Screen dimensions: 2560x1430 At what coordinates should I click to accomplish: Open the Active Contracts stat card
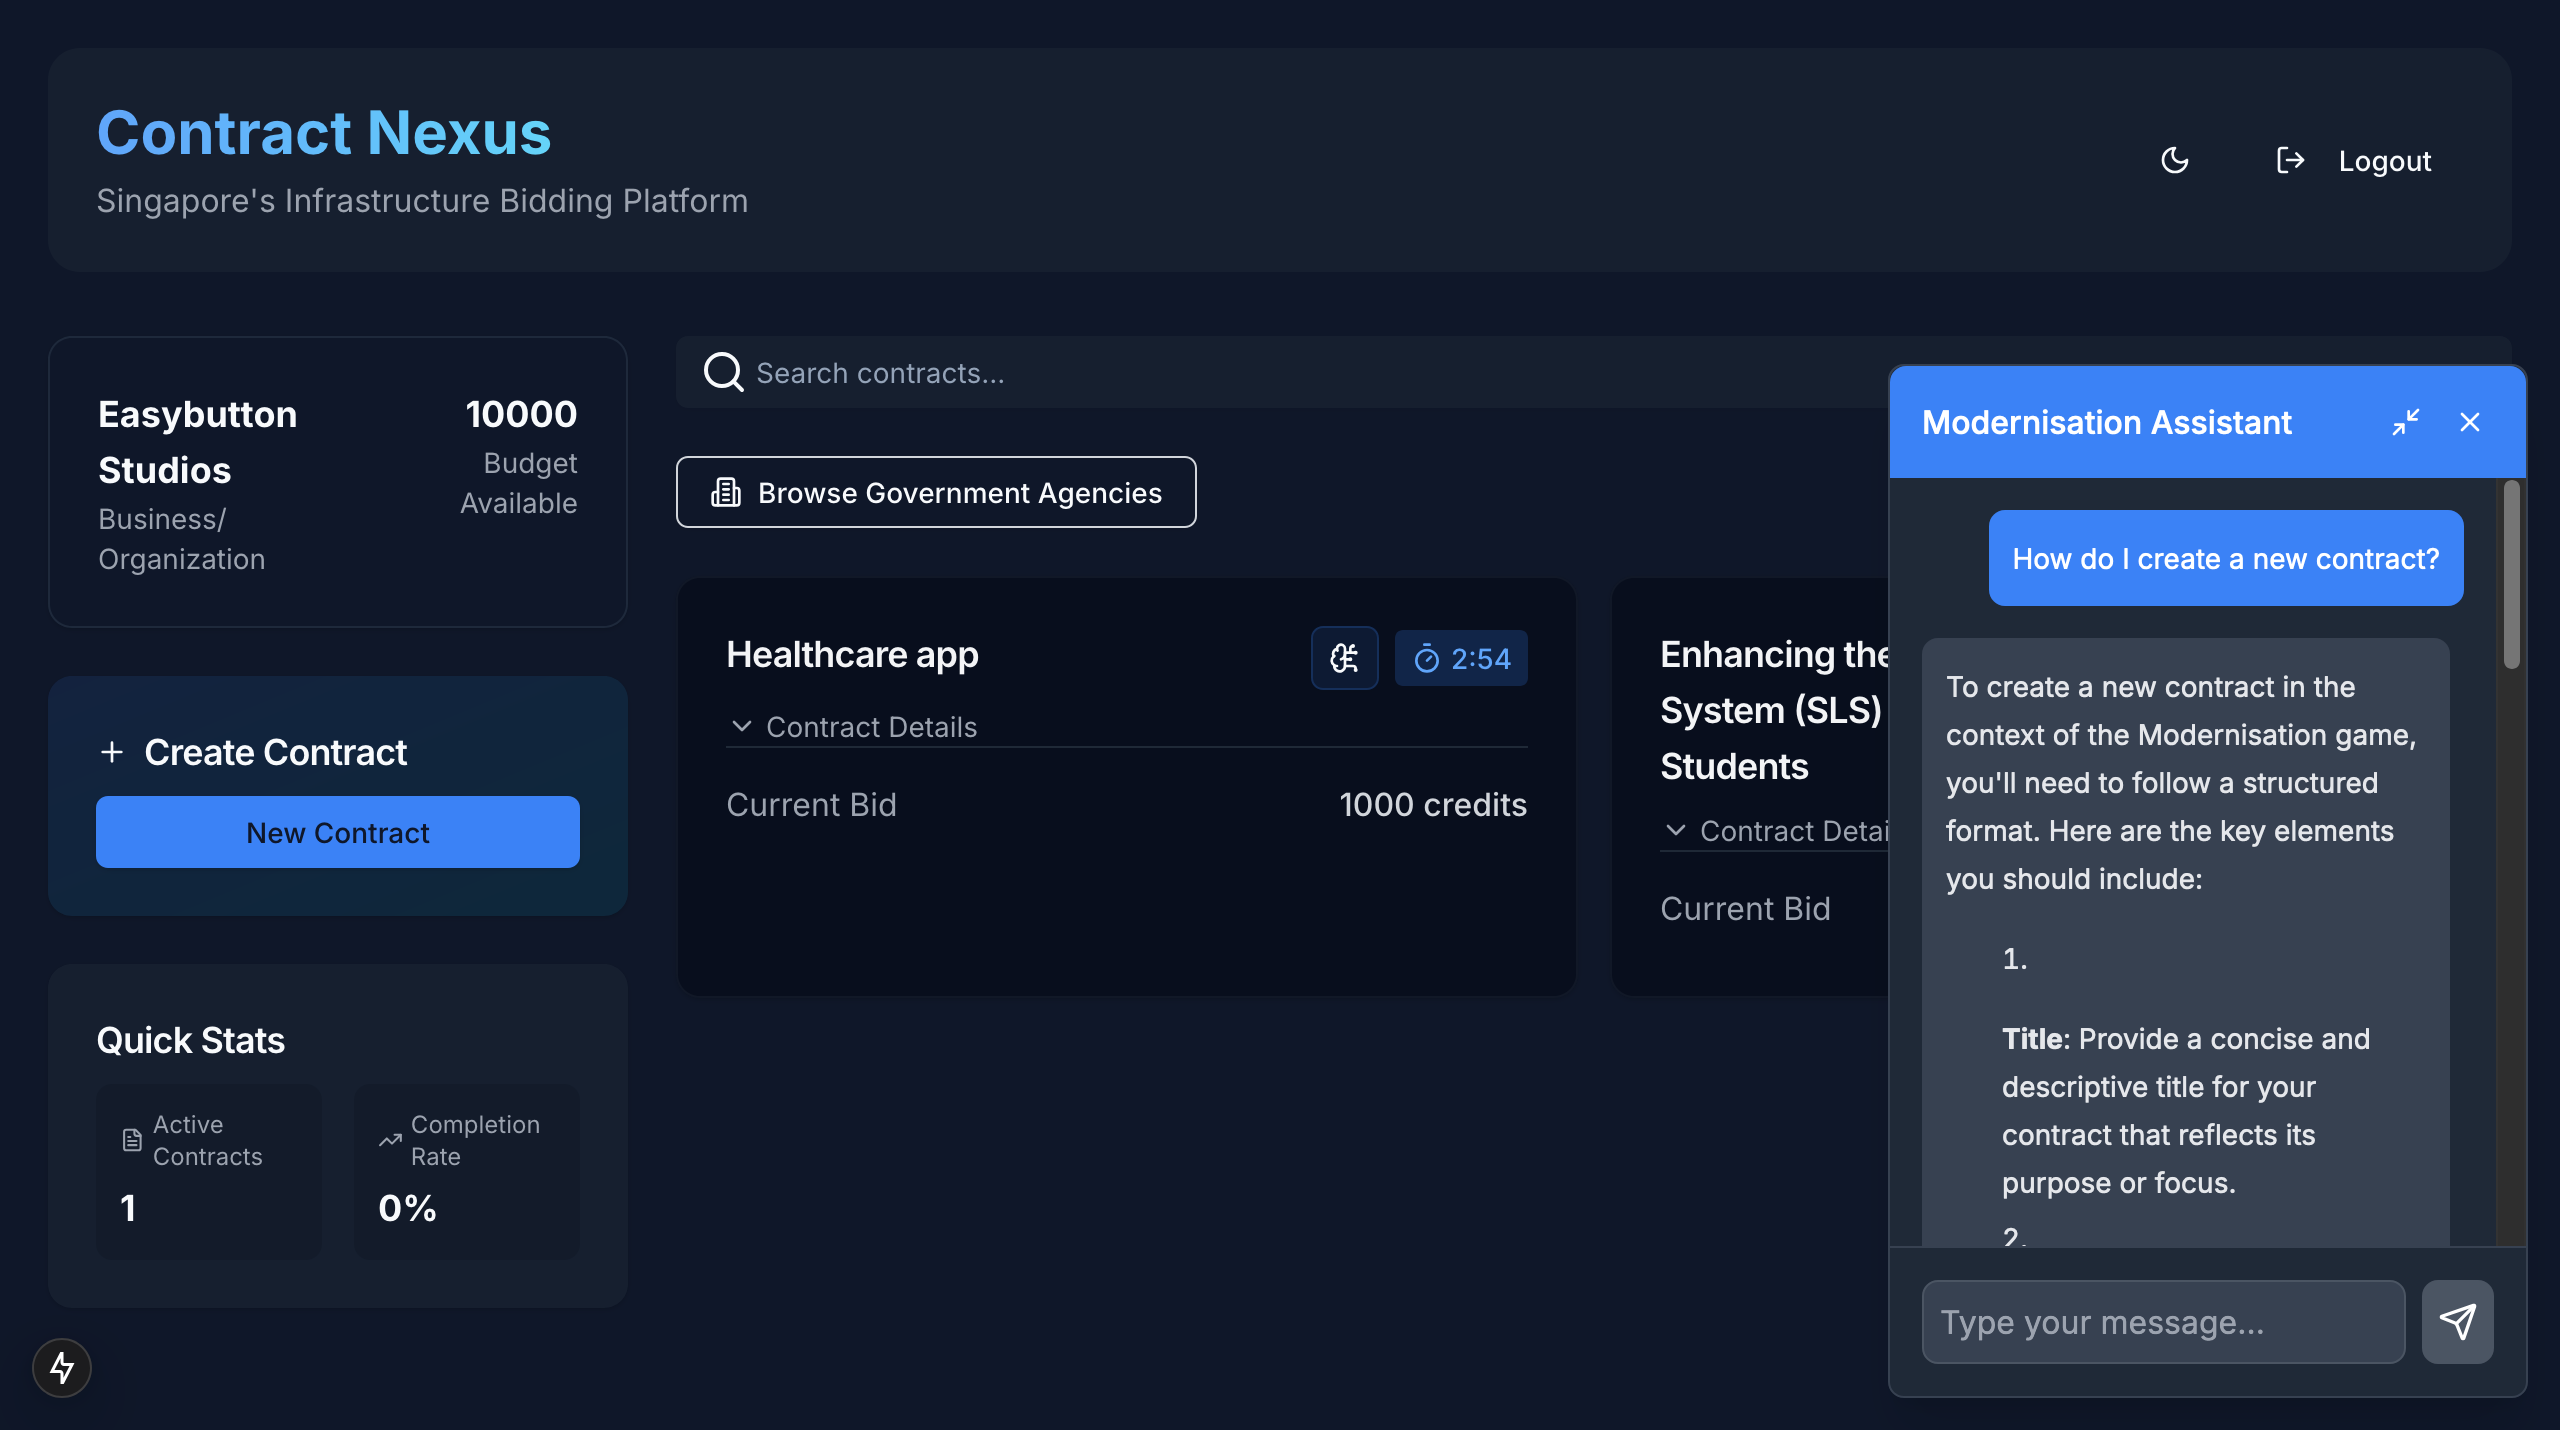coord(208,1170)
